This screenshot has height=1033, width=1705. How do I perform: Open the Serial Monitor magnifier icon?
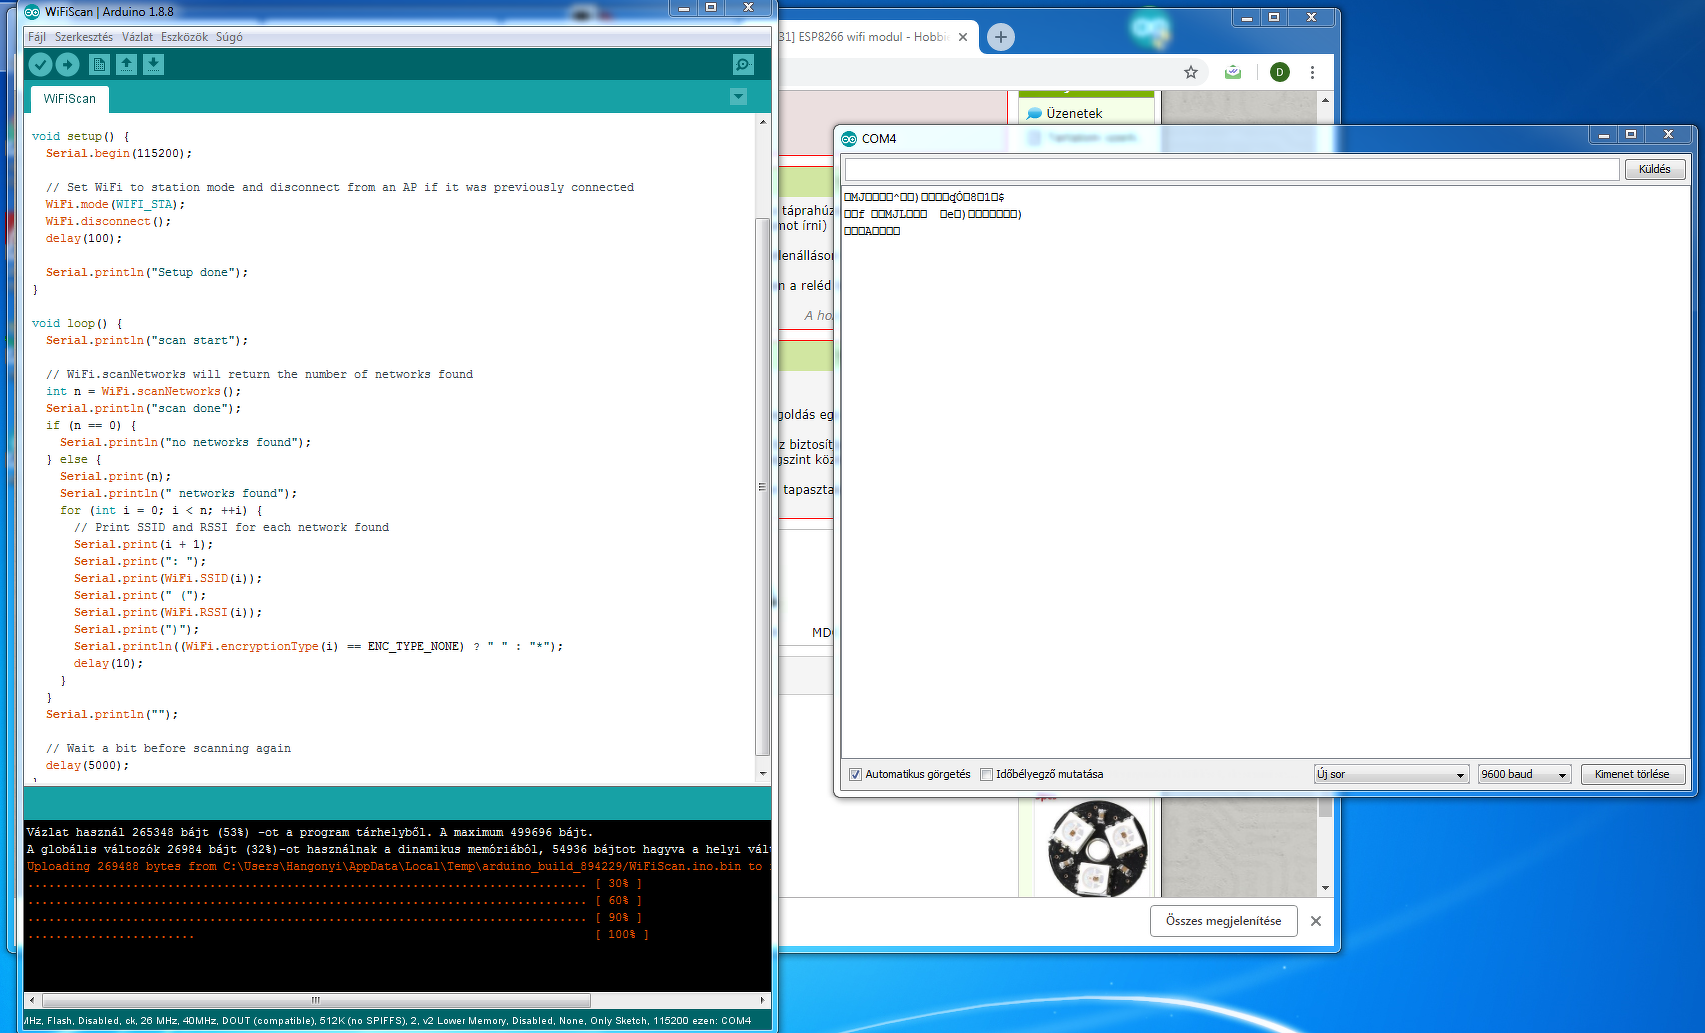tap(743, 65)
